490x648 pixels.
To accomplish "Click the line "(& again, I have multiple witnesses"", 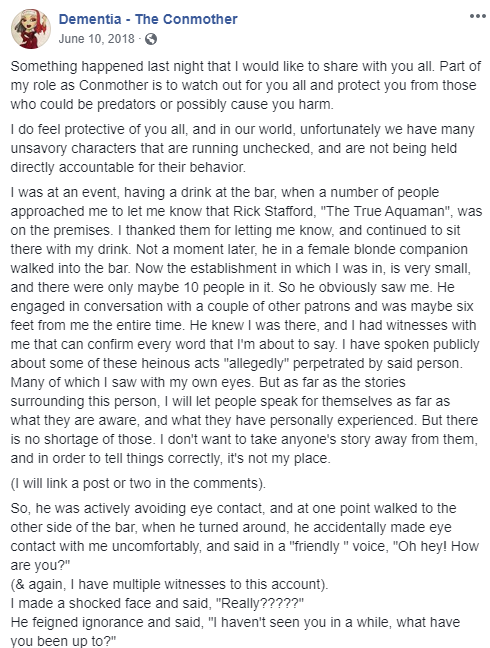I will pos(169,584).
